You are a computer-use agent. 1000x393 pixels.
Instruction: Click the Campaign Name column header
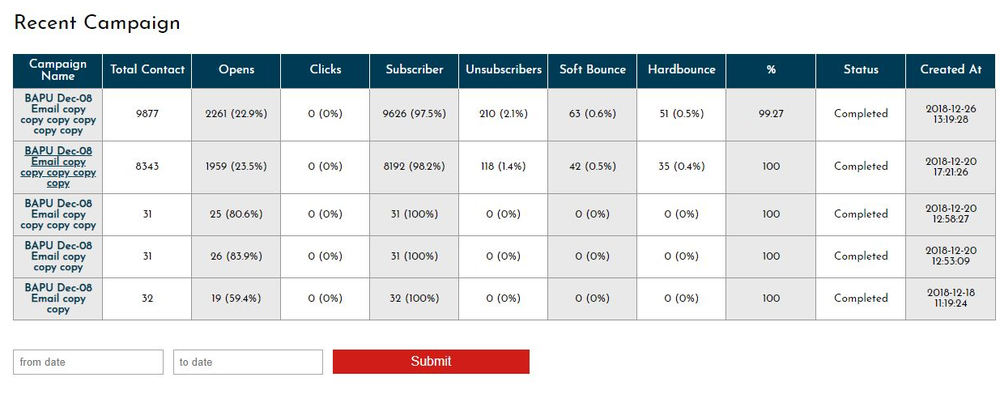(58, 70)
